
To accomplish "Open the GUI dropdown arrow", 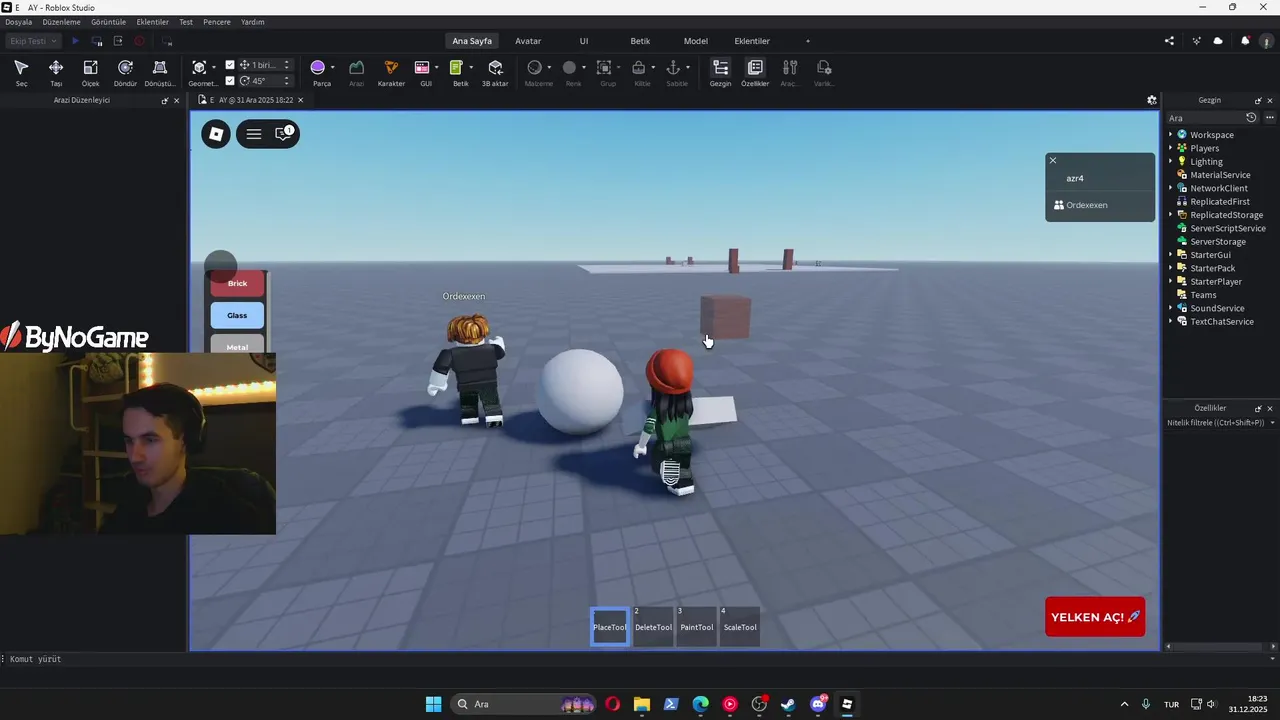I will (x=437, y=68).
